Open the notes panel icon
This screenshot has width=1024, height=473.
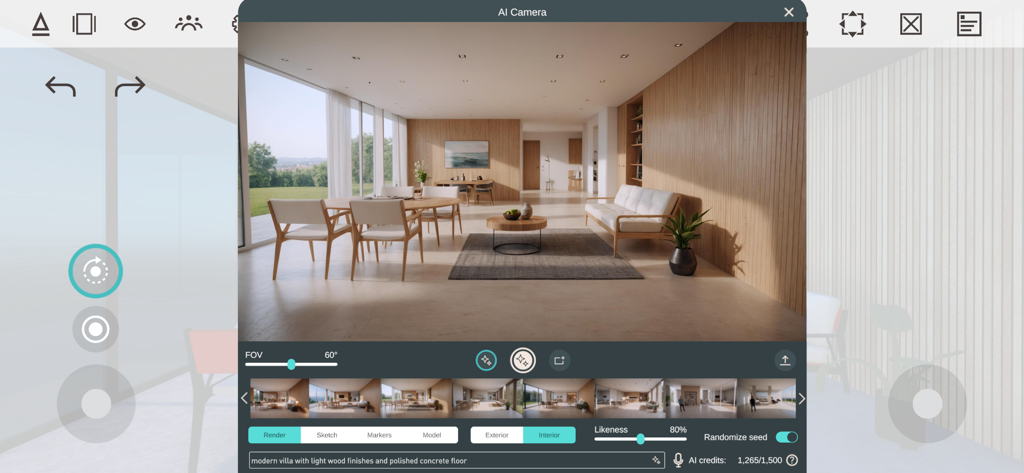(x=969, y=24)
